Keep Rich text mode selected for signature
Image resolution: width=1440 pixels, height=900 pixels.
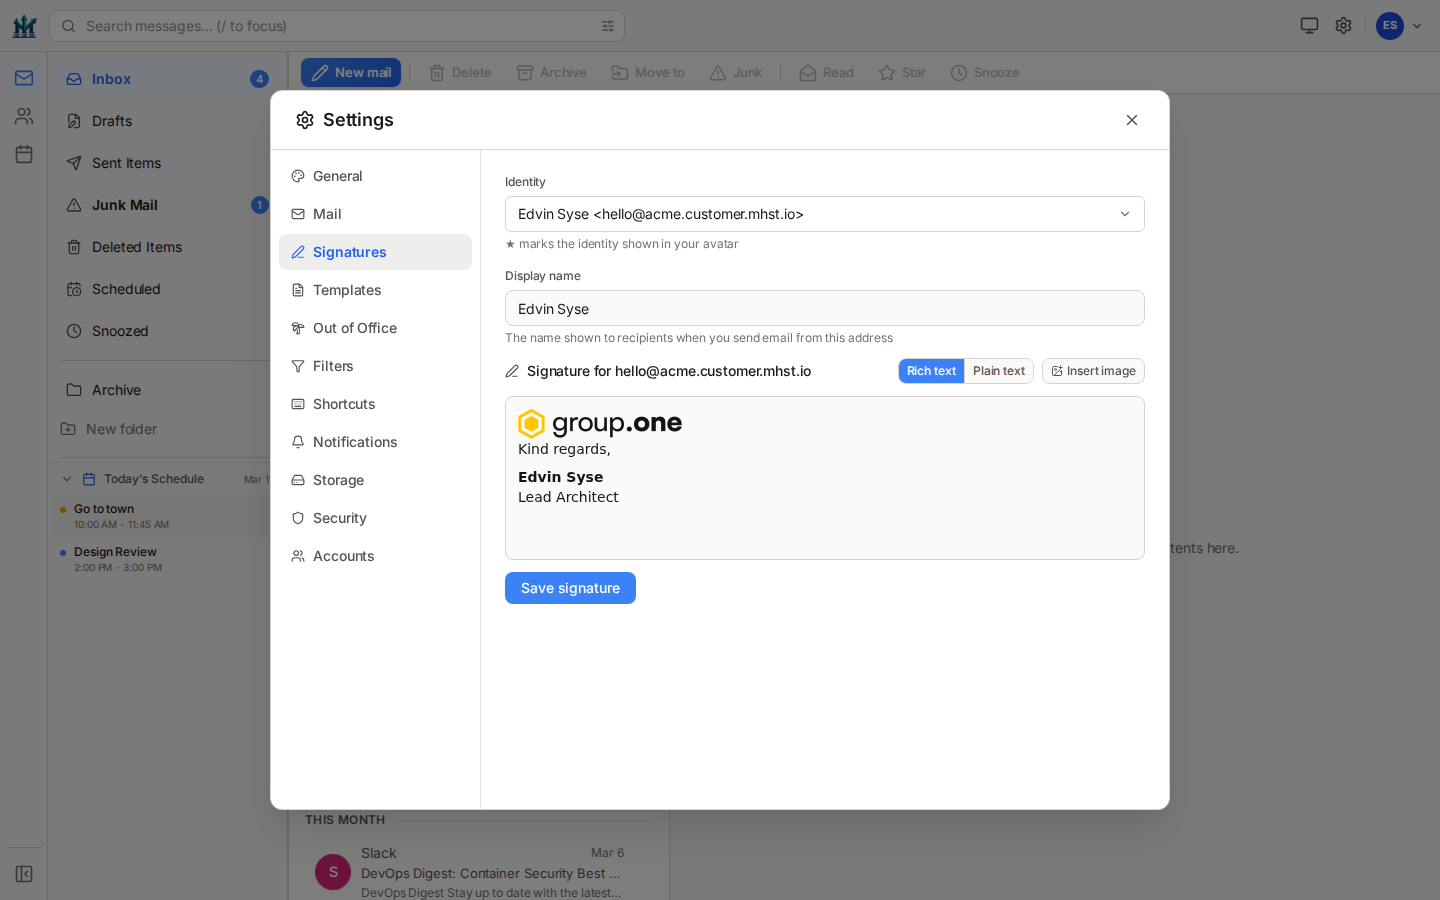tap(930, 371)
